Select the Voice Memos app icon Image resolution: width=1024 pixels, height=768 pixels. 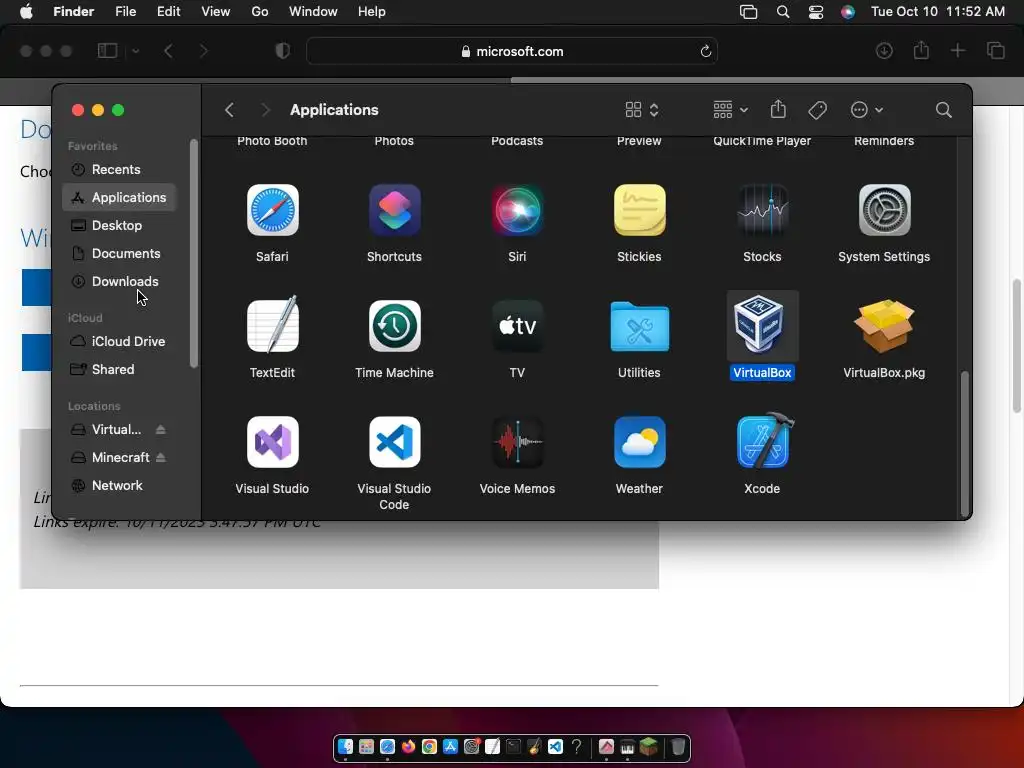tap(517, 442)
